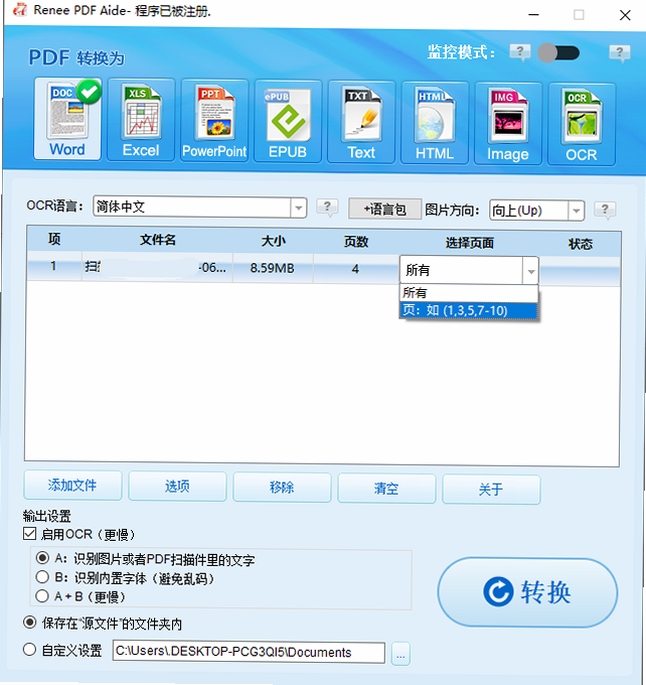Viewport: 646px width, 685px height.
Task: Choose 保存在源文件的文件夹内 radio option
Action: point(30,622)
